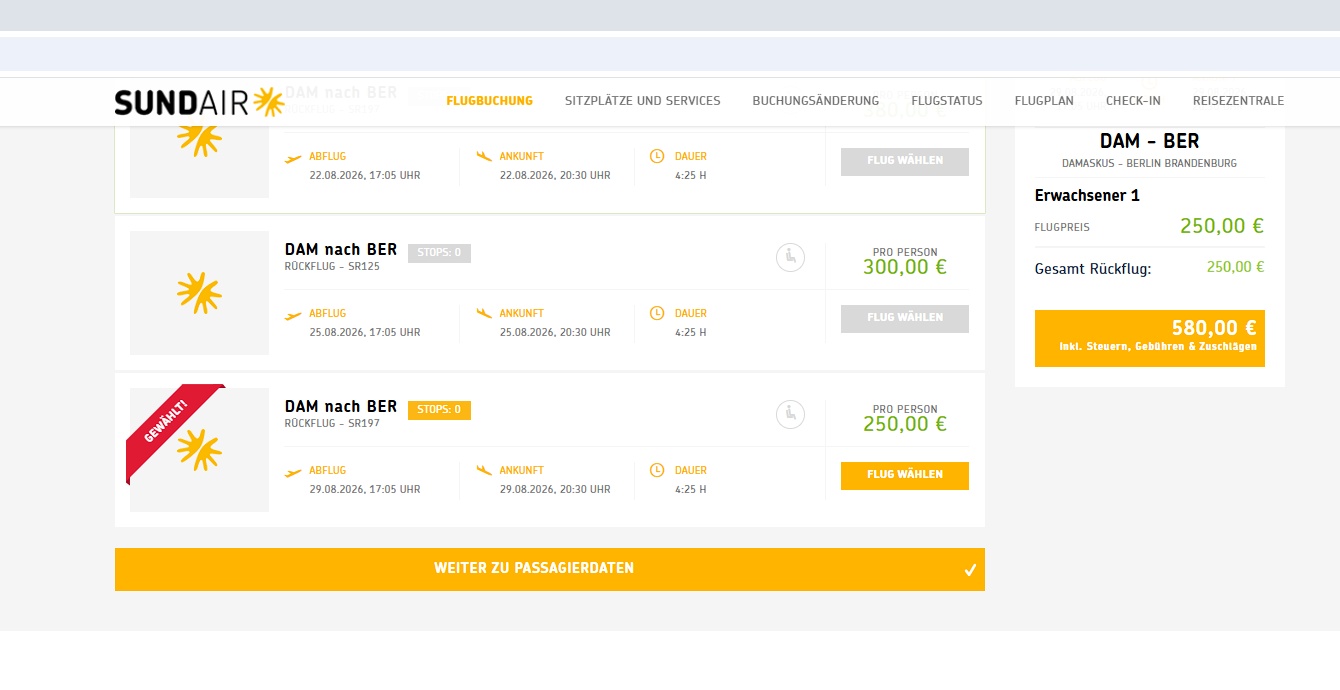The image size is (1340, 690).
Task: Click Stops: 0 badge on SR197
Action: [439, 410]
